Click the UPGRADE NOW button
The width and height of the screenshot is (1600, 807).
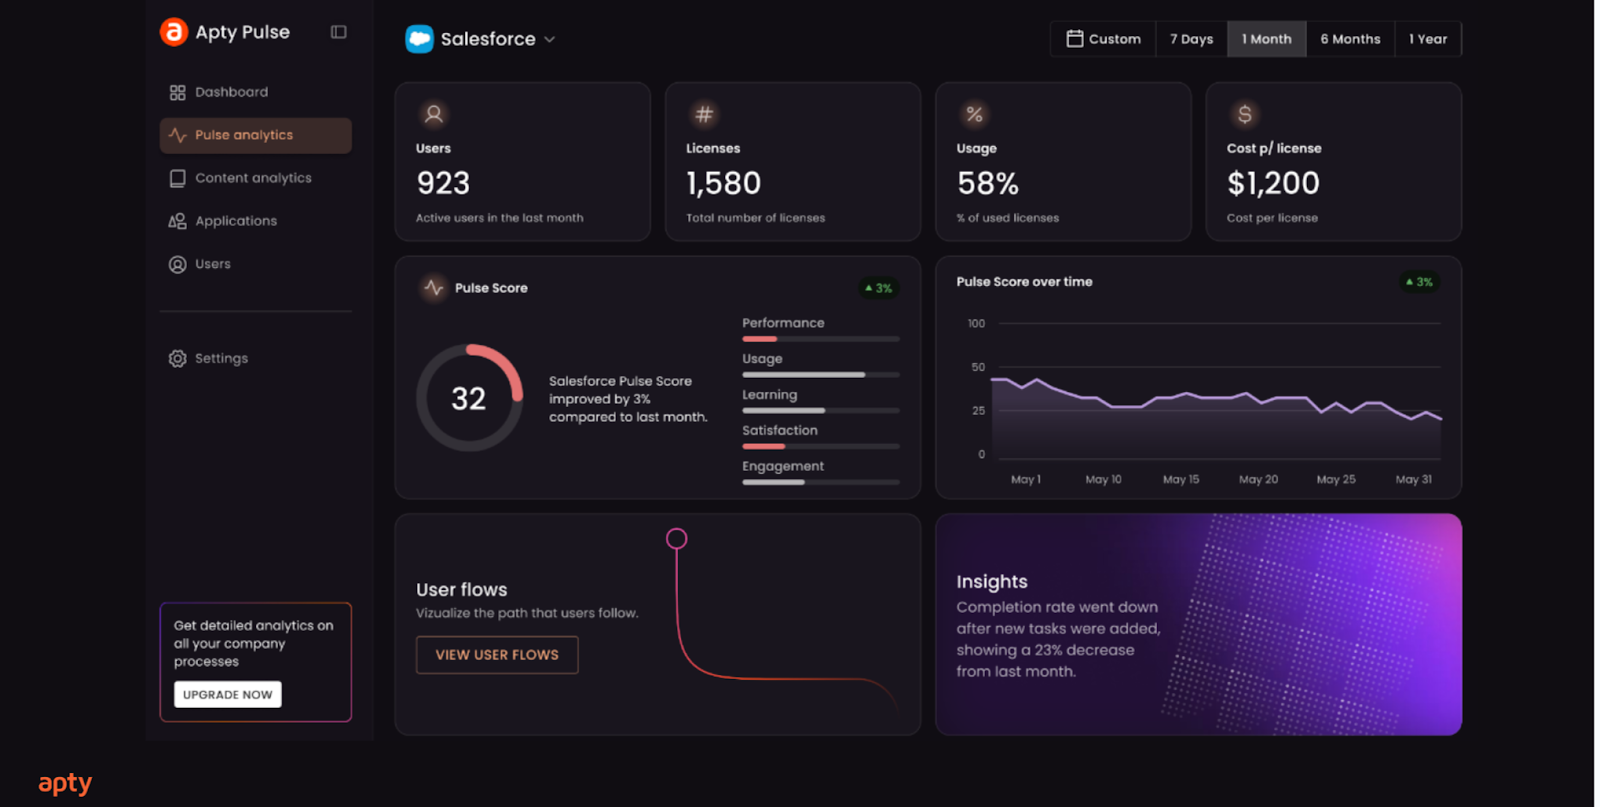228,694
